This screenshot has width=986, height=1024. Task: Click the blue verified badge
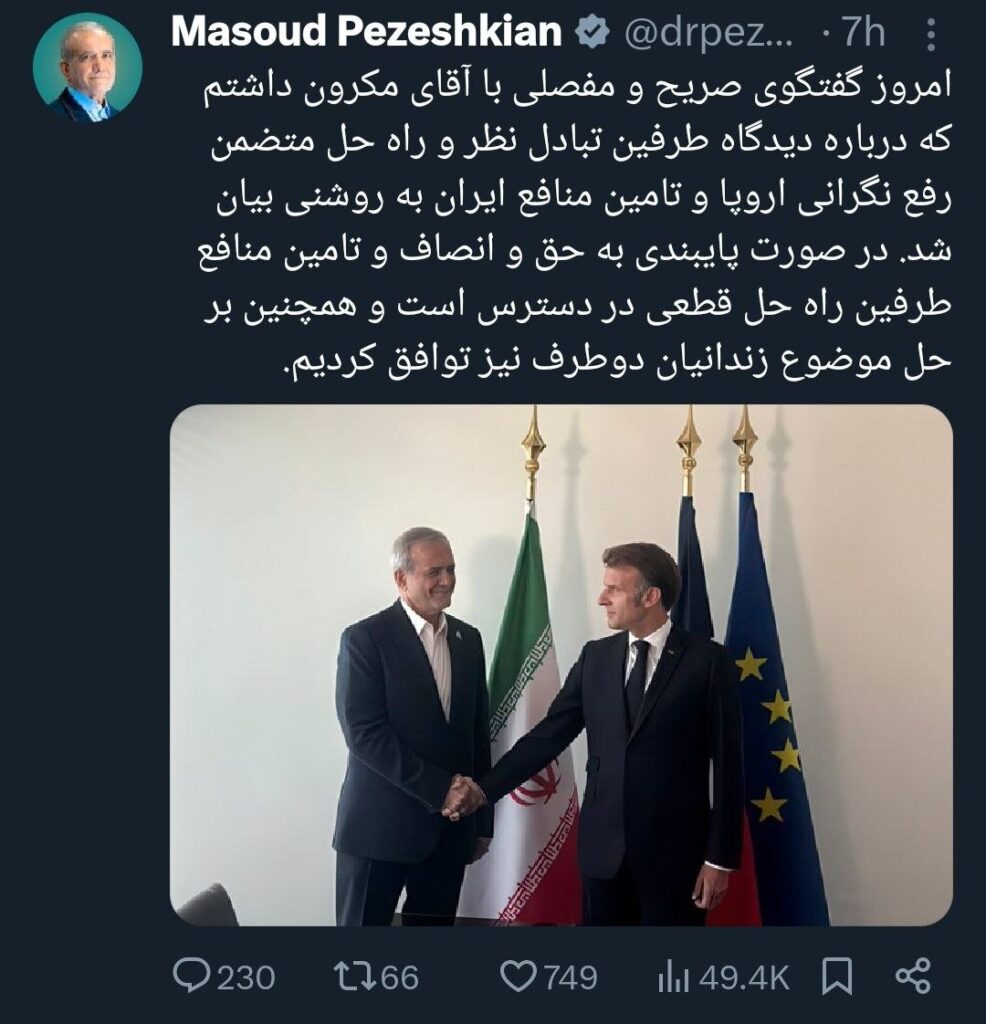(x=593, y=34)
